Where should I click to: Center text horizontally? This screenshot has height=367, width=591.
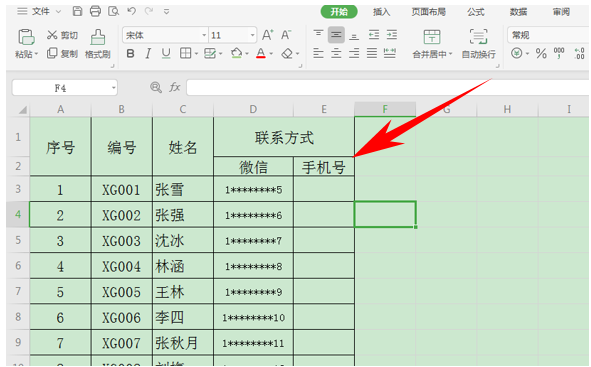336,53
